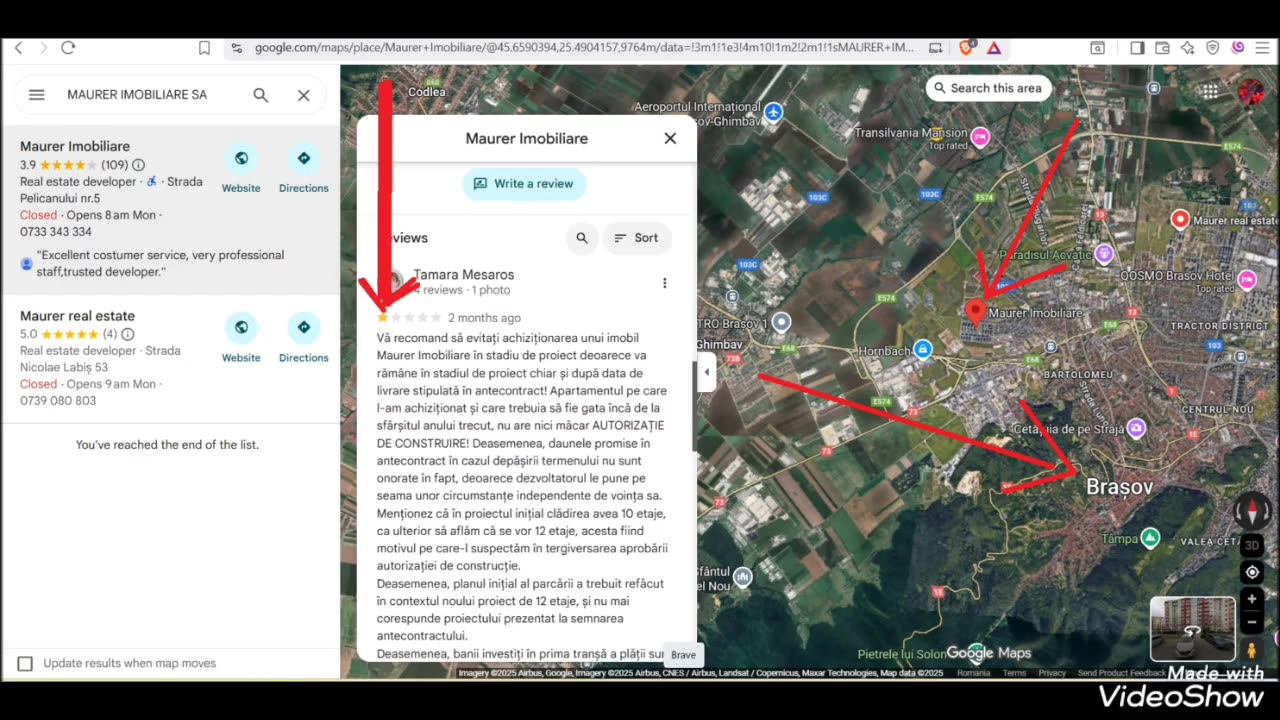Viewport: 1280px width, 720px height.
Task: Clear the Maps search with the X
Action: coord(304,95)
